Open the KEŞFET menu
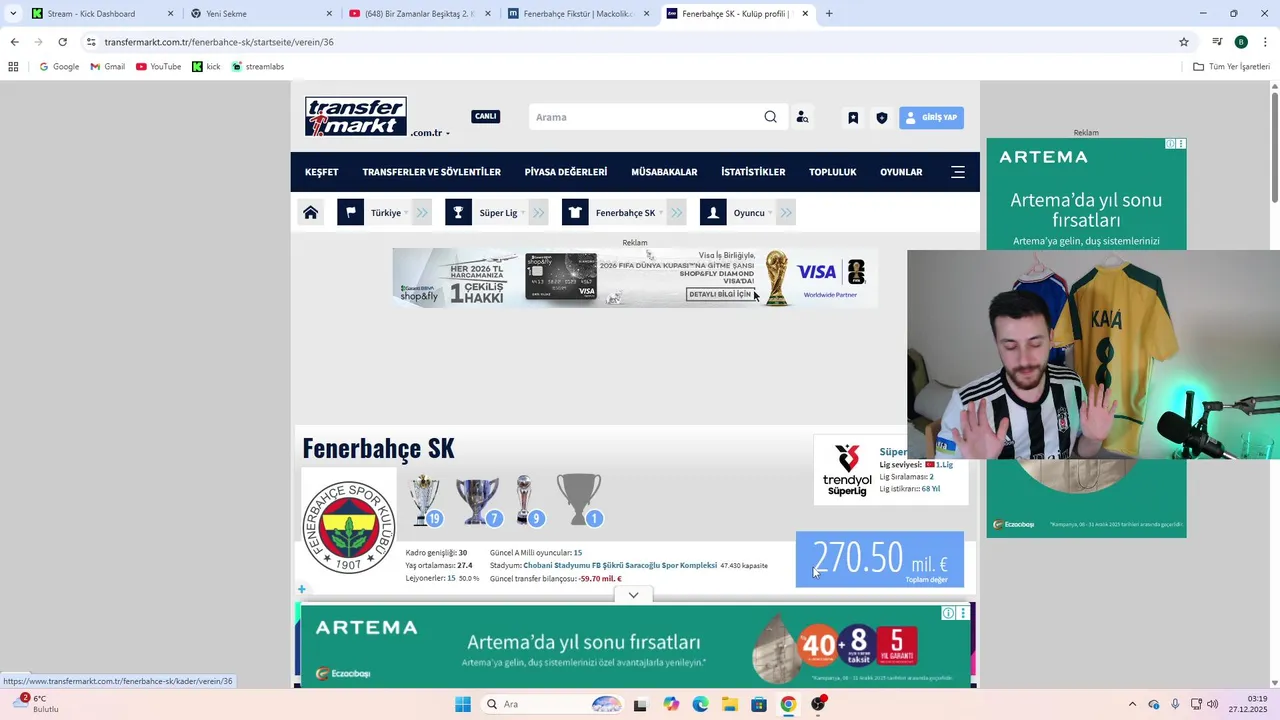This screenshot has height=720, width=1280. (322, 172)
